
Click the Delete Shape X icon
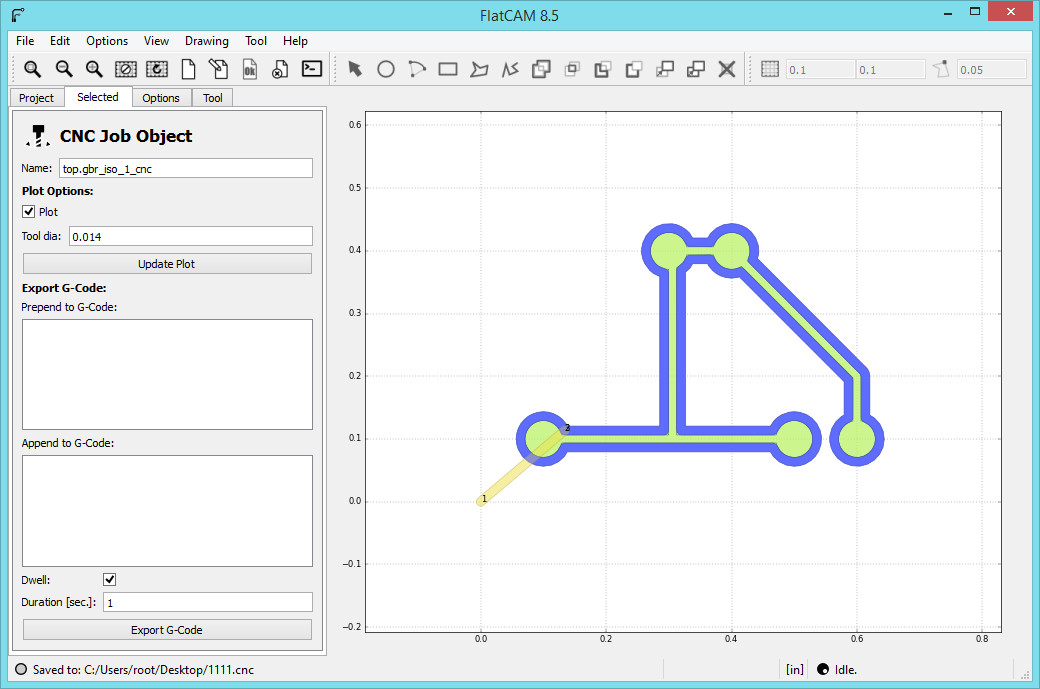click(x=727, y=69)
